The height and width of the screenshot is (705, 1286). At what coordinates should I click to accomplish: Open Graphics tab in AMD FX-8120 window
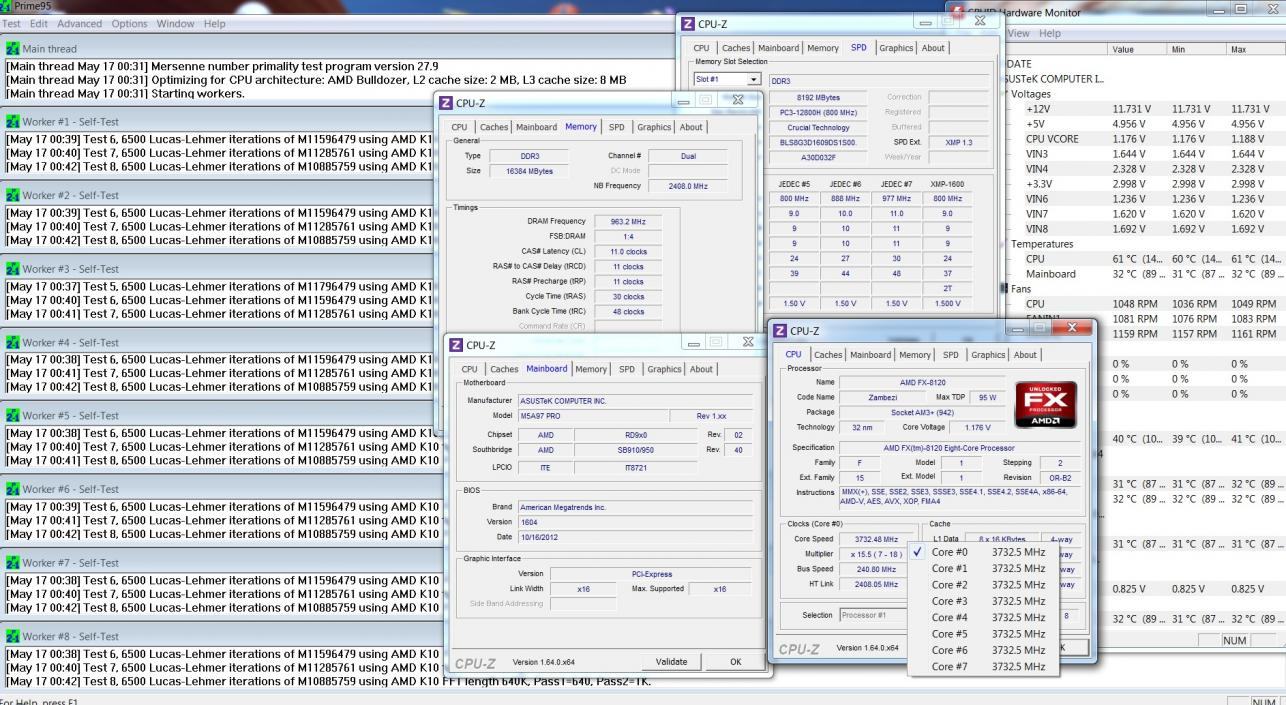pyautogui.click(x=989, y=354)
